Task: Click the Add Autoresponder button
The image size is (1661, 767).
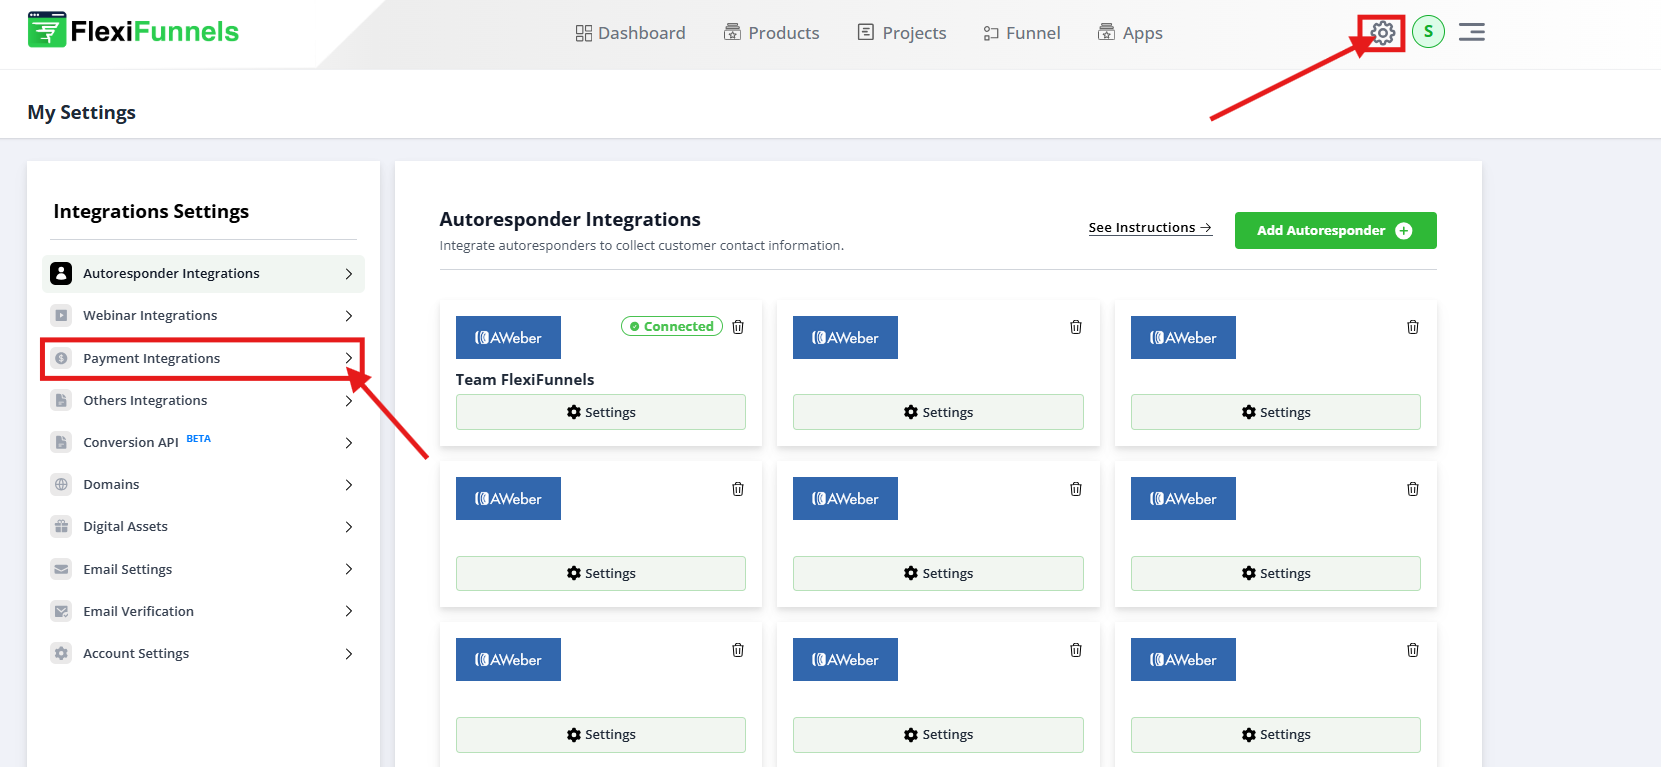Action: pyautogui.click(x=1335, y=230)
